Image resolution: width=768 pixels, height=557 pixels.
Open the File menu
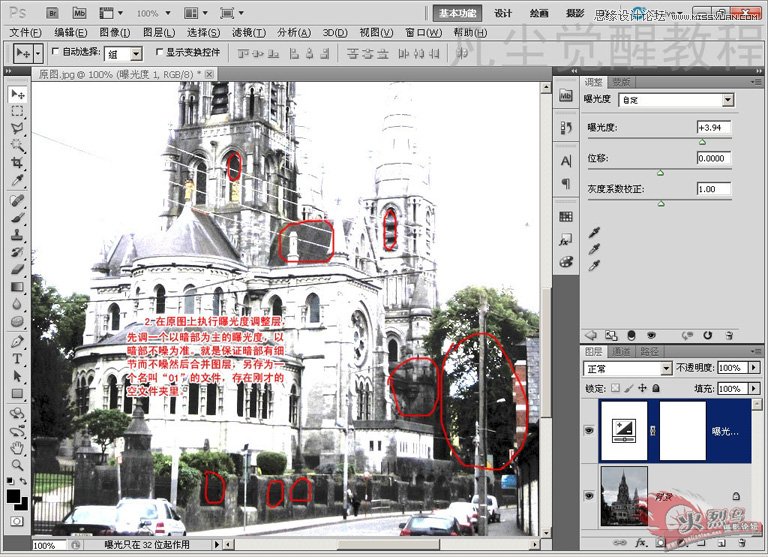25,32
